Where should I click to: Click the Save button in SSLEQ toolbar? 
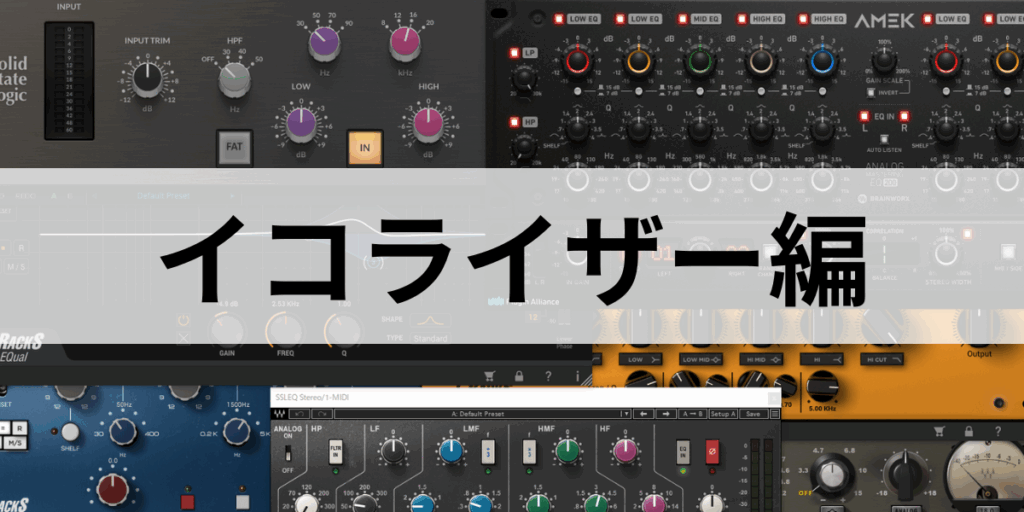[754, 413]
